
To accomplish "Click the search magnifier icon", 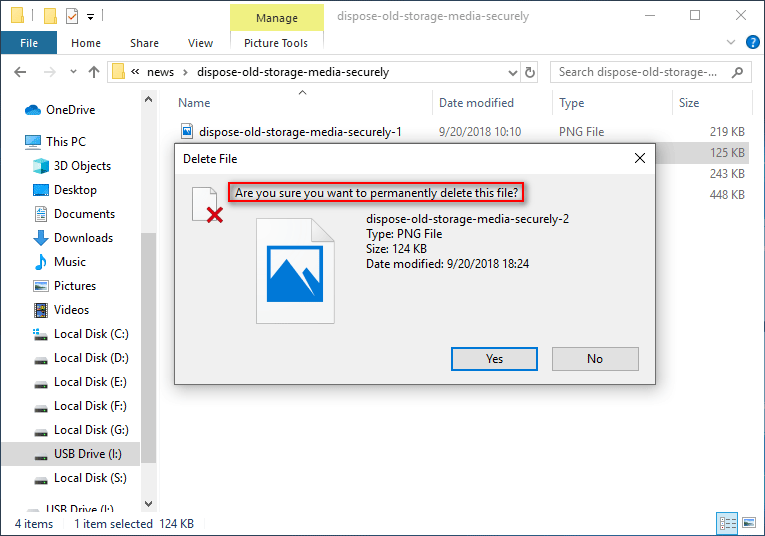I will coord(738,72).
